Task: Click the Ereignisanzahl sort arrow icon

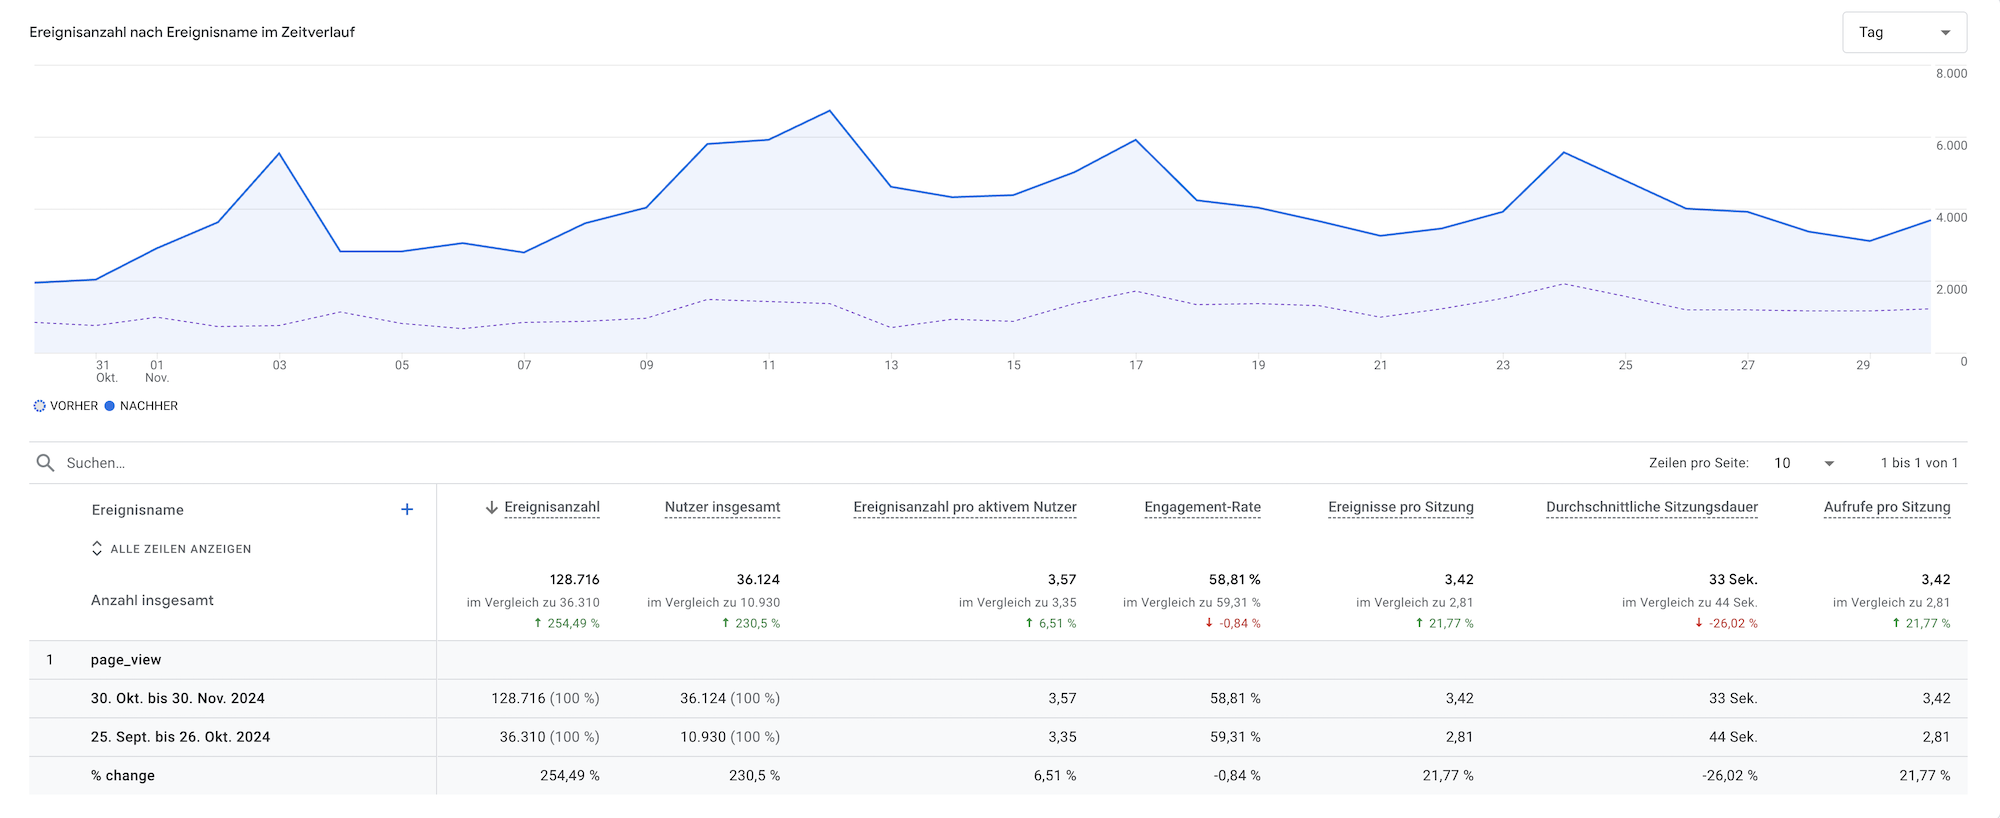Action: [x=491, y=508]
